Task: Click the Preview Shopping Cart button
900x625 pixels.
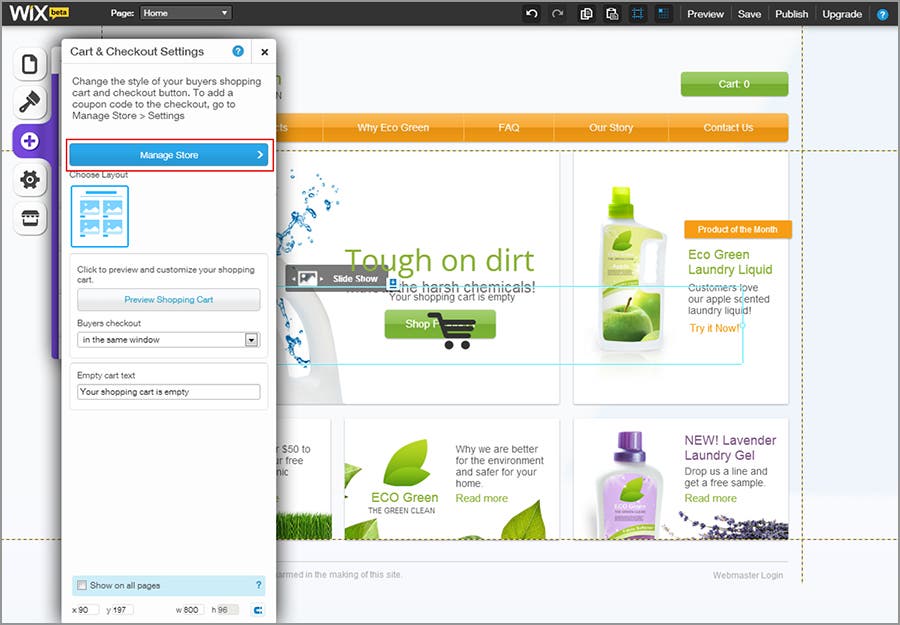Action: click(x=169, y=300)
